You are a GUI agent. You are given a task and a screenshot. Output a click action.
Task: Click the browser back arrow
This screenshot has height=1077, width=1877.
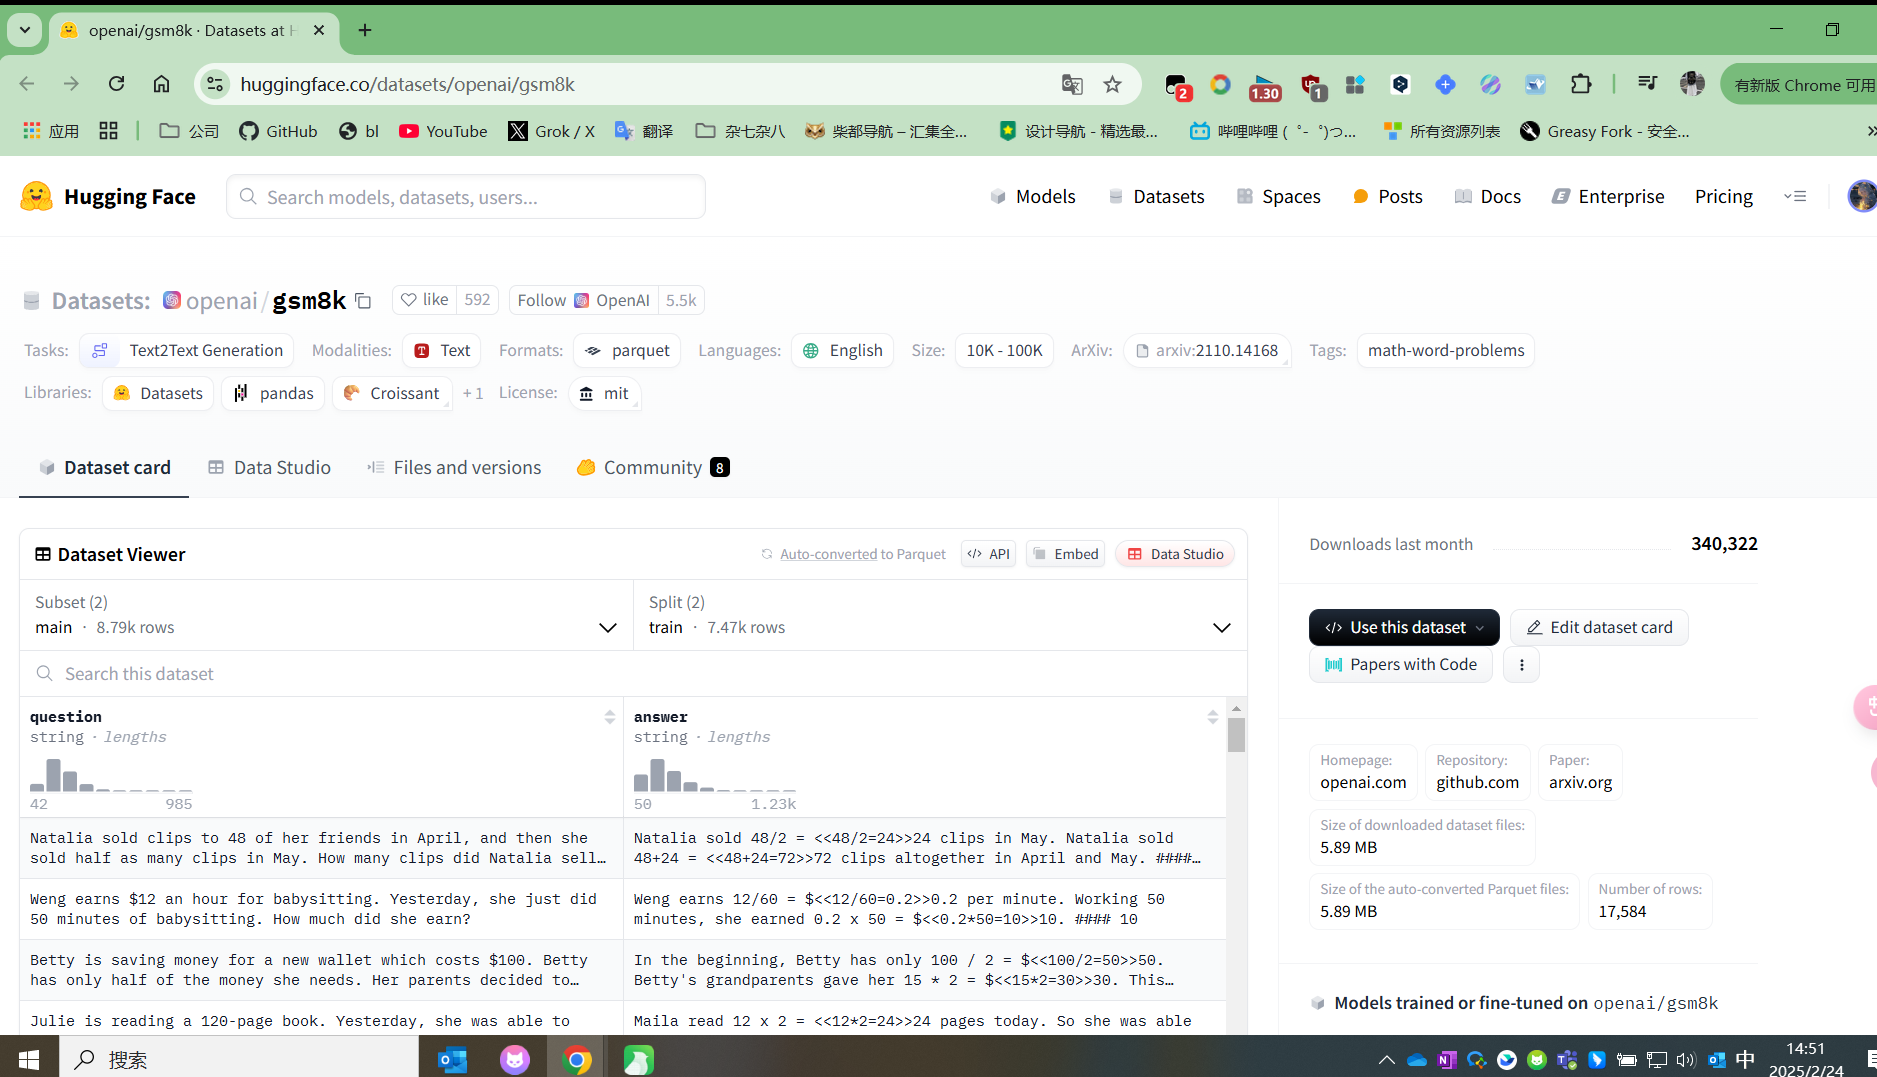27,84
